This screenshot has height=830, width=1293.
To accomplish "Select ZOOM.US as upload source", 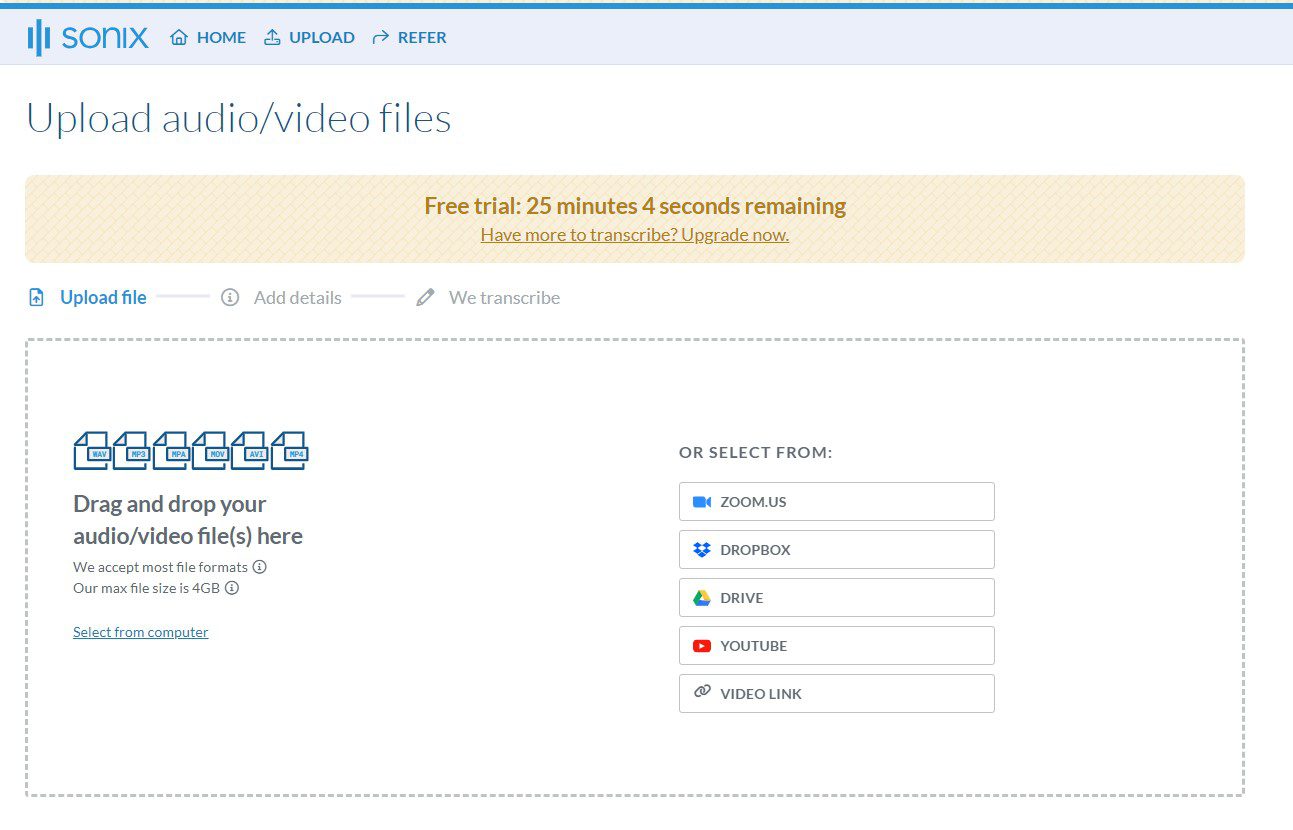I will pos(836,501).
